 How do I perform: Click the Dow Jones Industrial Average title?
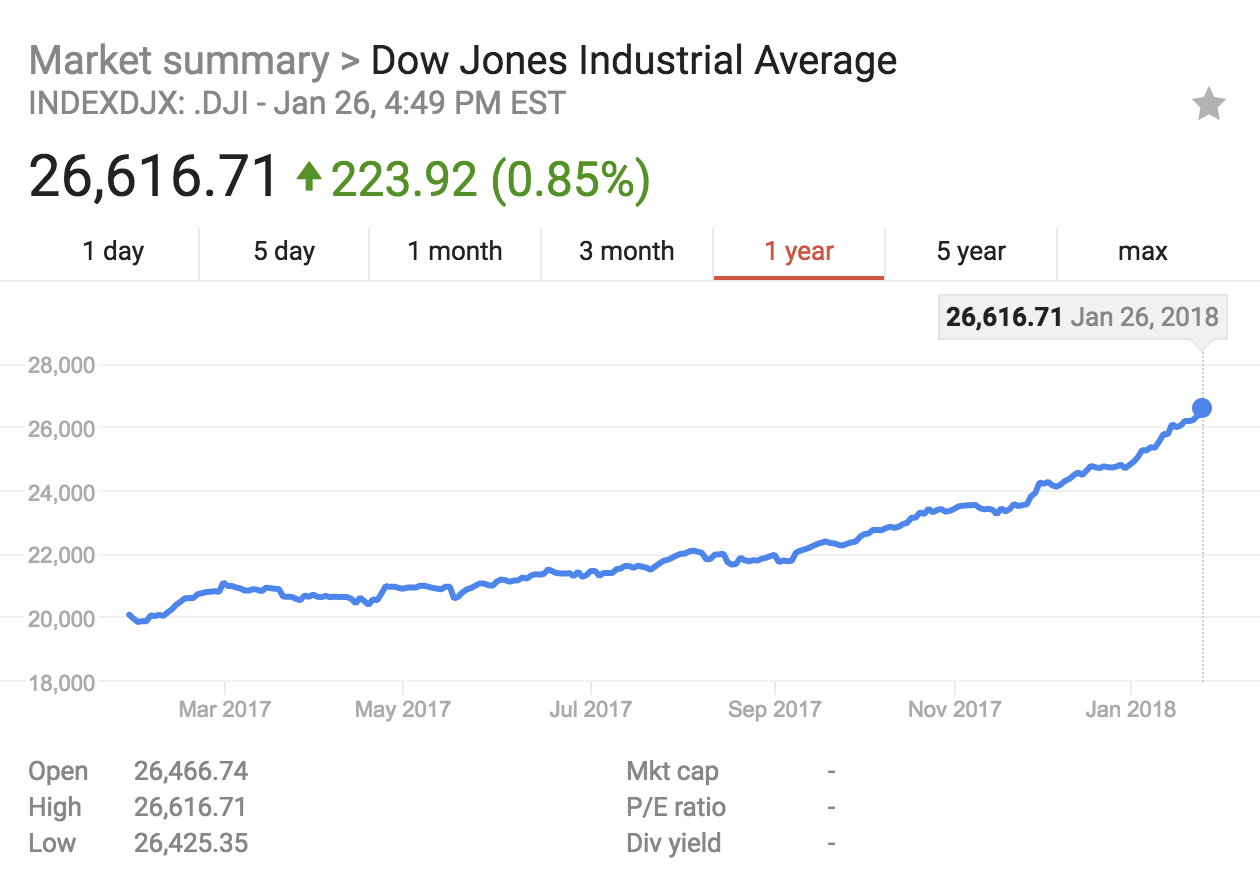[634, 62]
